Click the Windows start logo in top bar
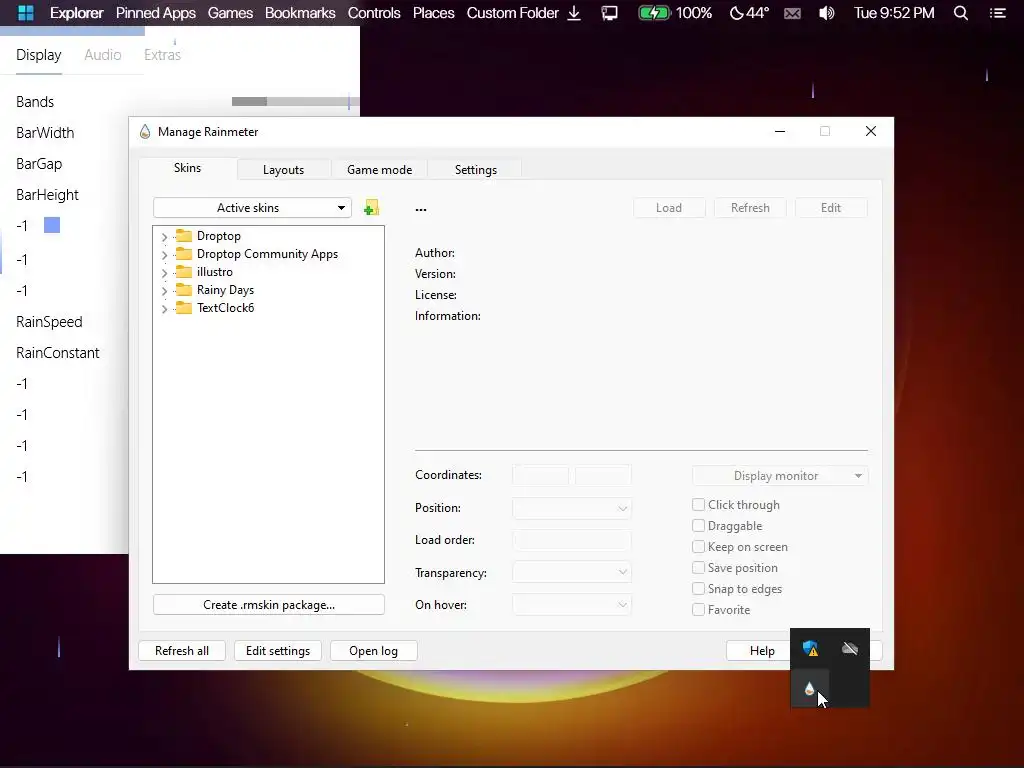Viewport: 1024px width, 768px height. 25,13
